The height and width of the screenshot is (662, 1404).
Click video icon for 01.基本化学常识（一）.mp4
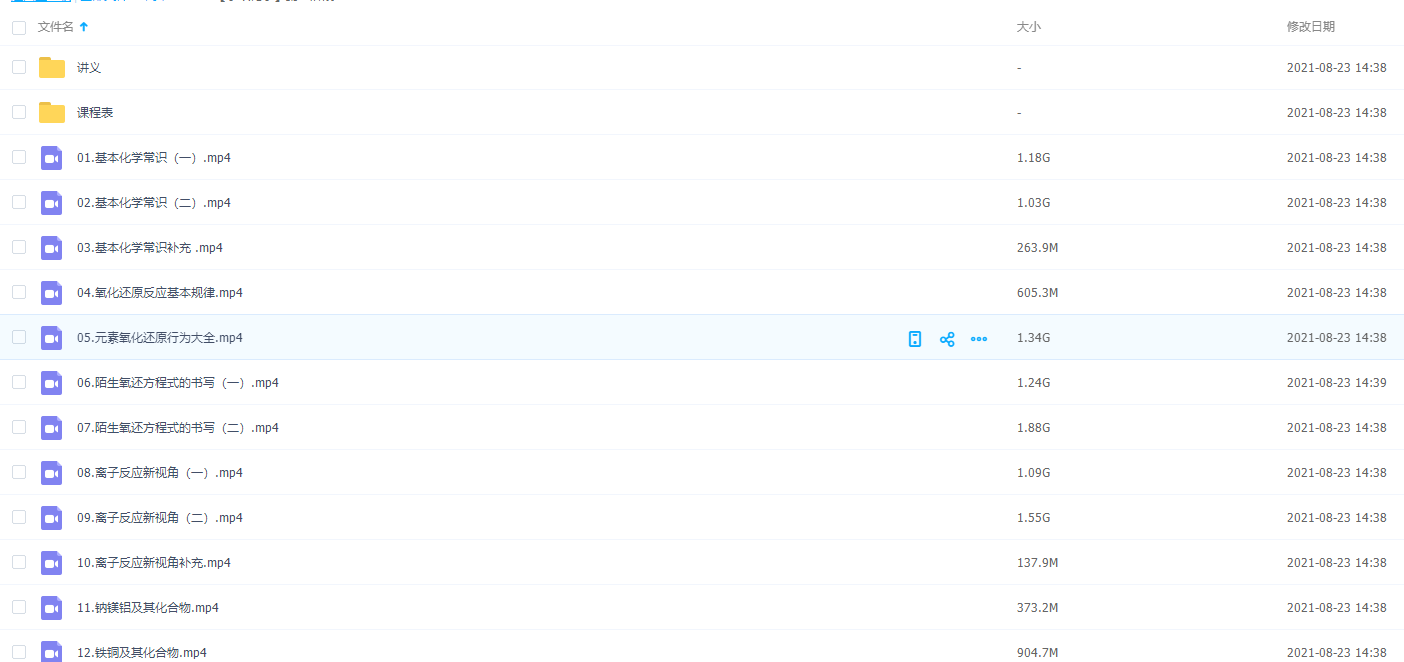pos(52,158)
